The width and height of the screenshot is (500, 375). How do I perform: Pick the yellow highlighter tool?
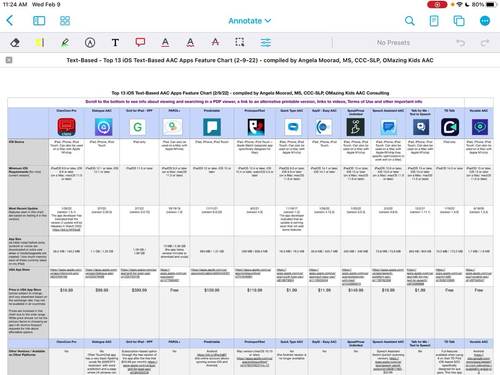tap(40, 43)
